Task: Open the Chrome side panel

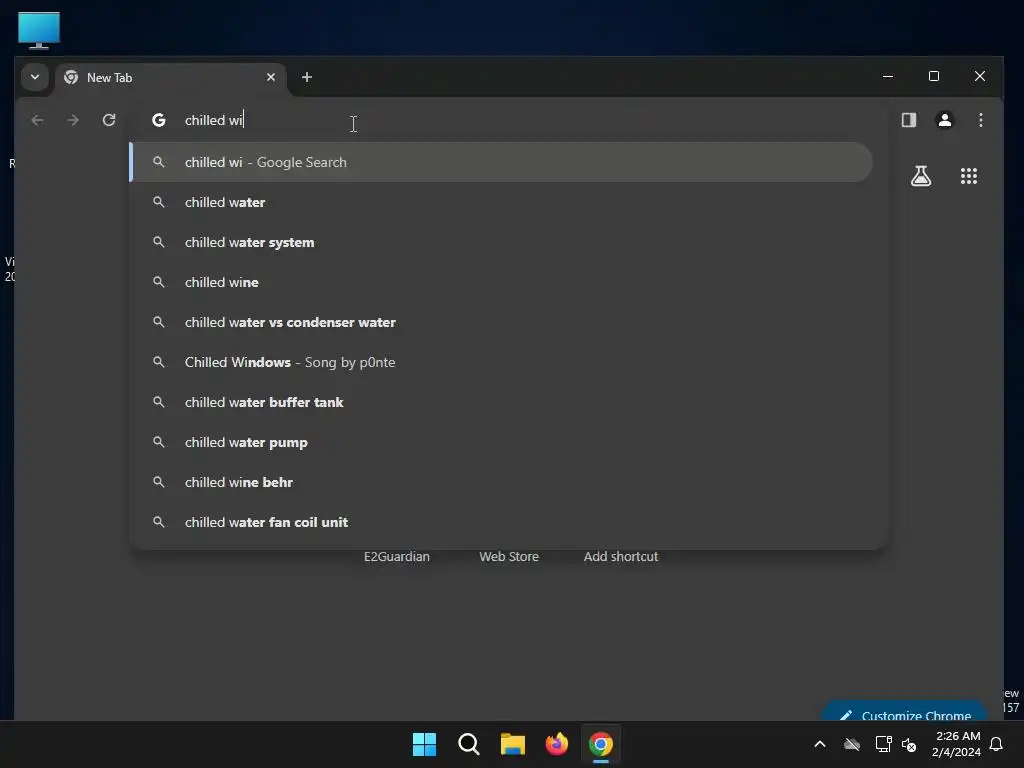Action: click(908, 120)
